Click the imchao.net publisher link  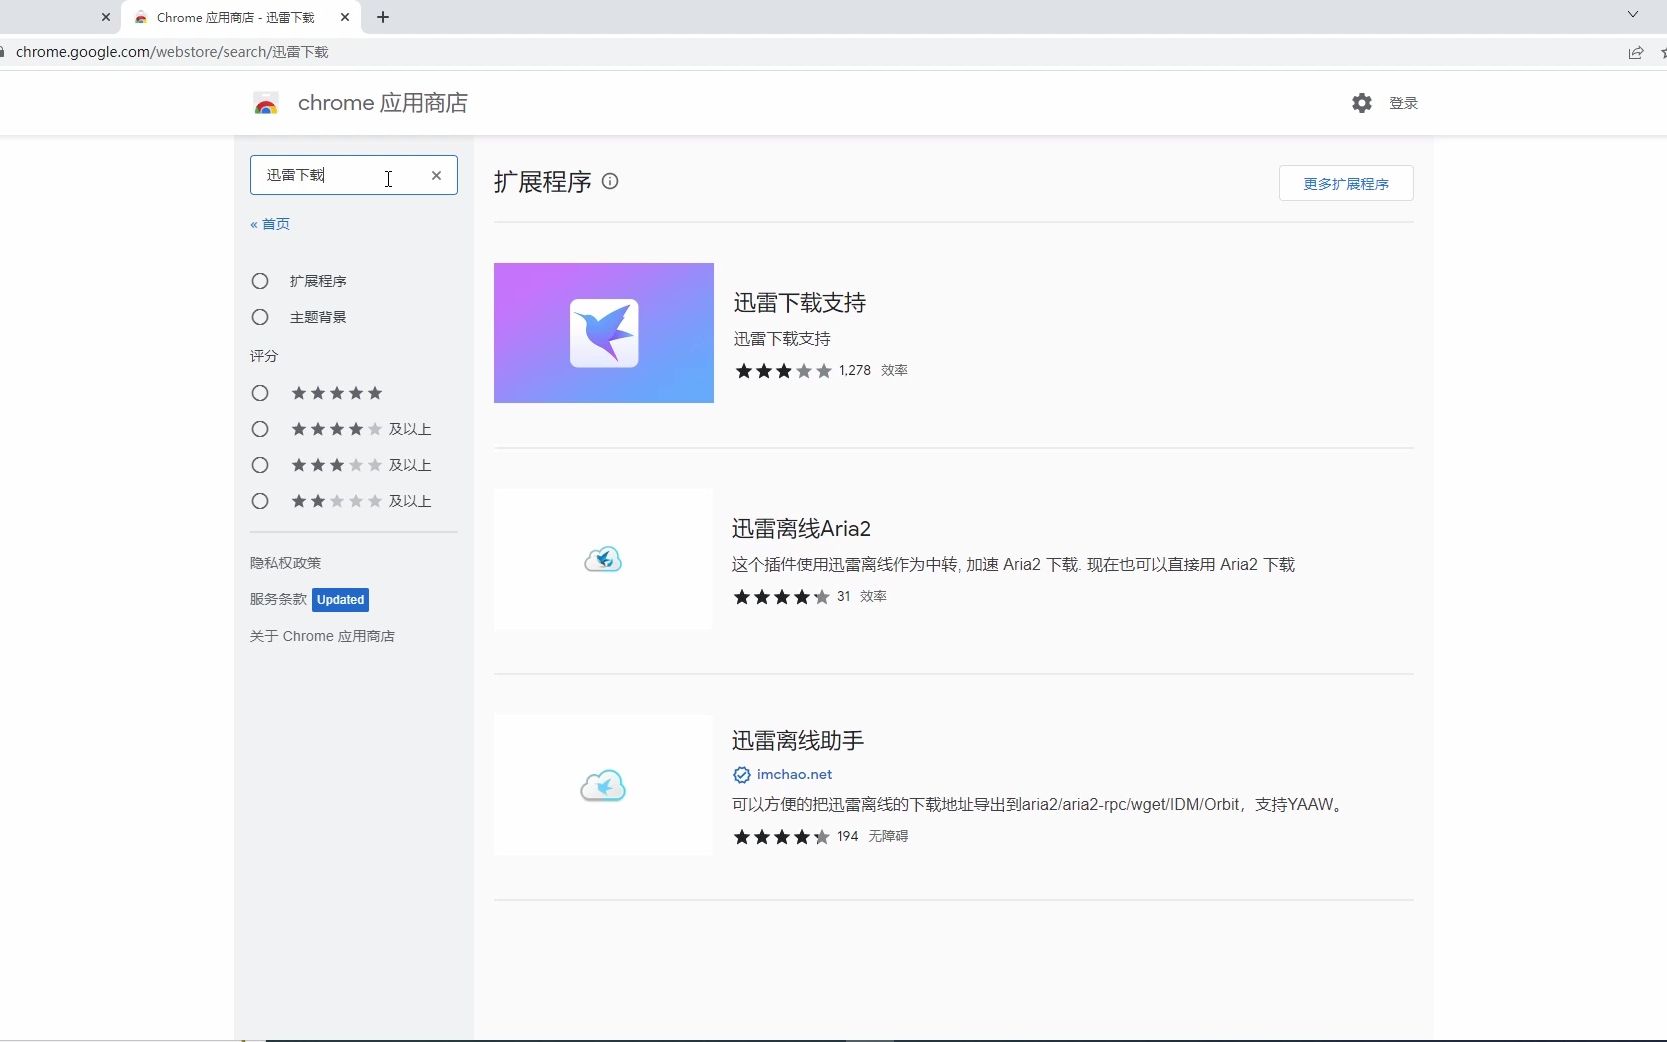pos(794,775)
